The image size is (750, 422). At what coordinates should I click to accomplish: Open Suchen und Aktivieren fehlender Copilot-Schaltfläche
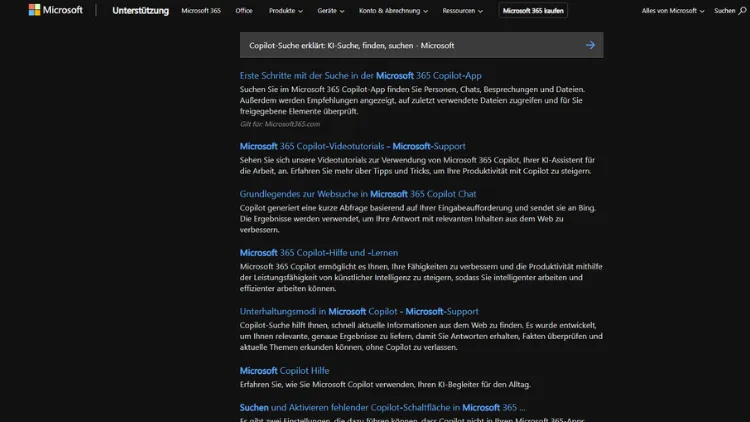click(382, 408)
